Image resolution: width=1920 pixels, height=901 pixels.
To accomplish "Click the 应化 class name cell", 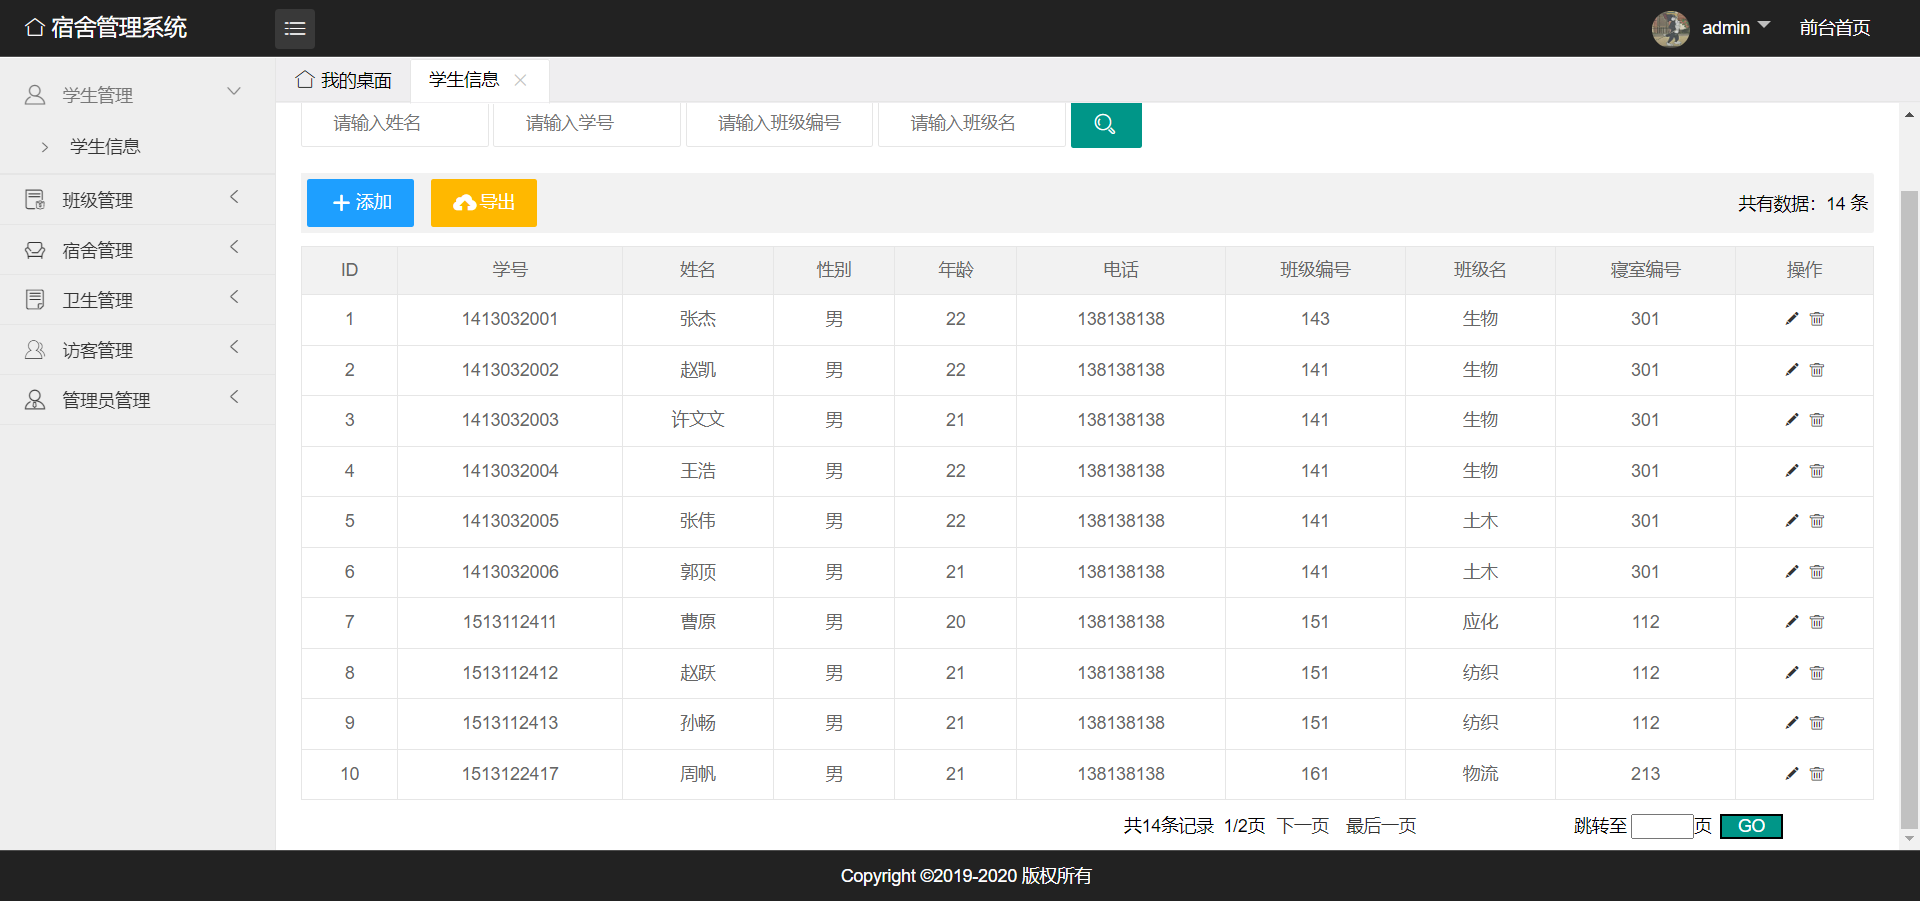I will (x=1480, y=622).
